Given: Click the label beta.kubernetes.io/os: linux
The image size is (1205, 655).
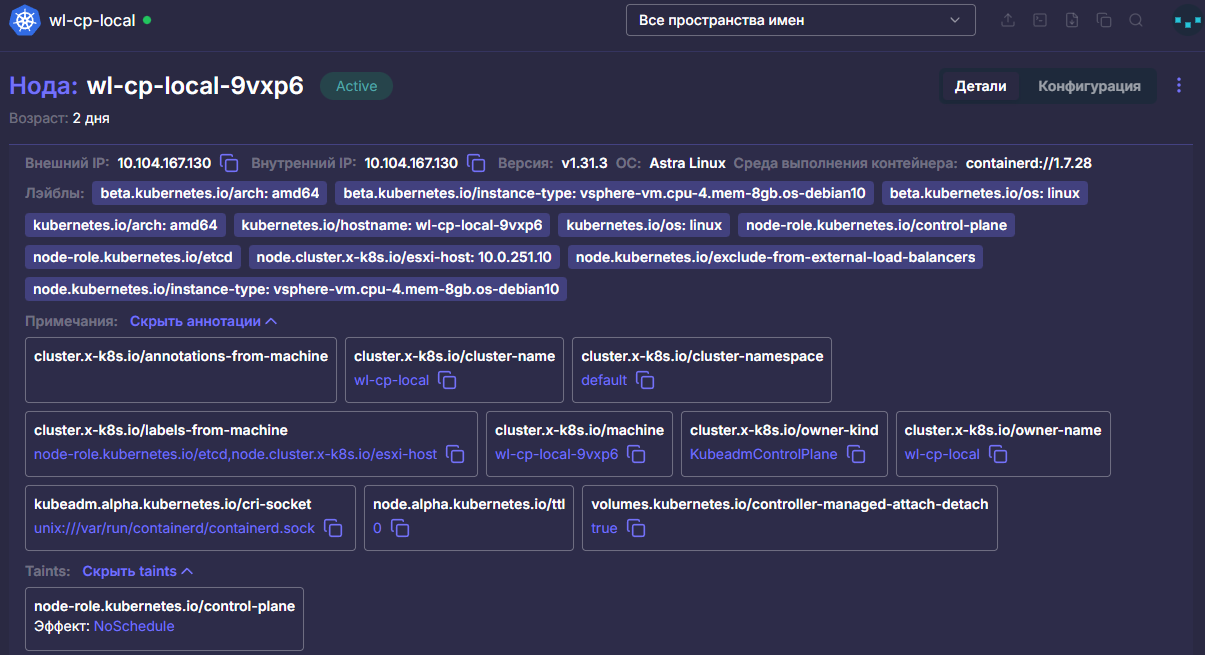Looking at the screenshot, I should (985, 193).
